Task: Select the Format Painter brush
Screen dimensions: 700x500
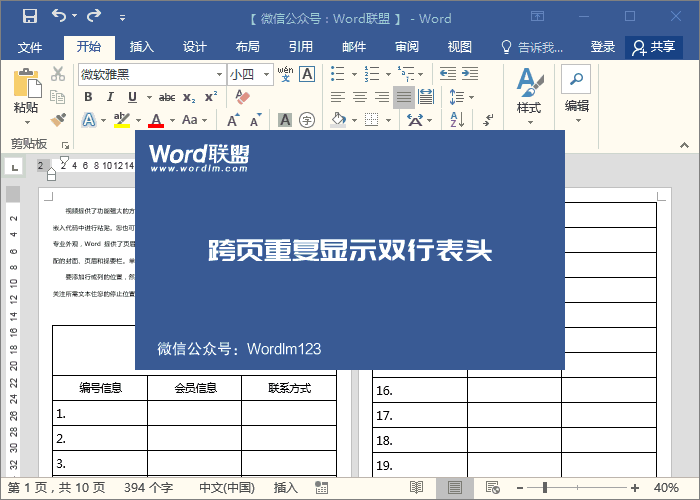Action: (58, 120)
